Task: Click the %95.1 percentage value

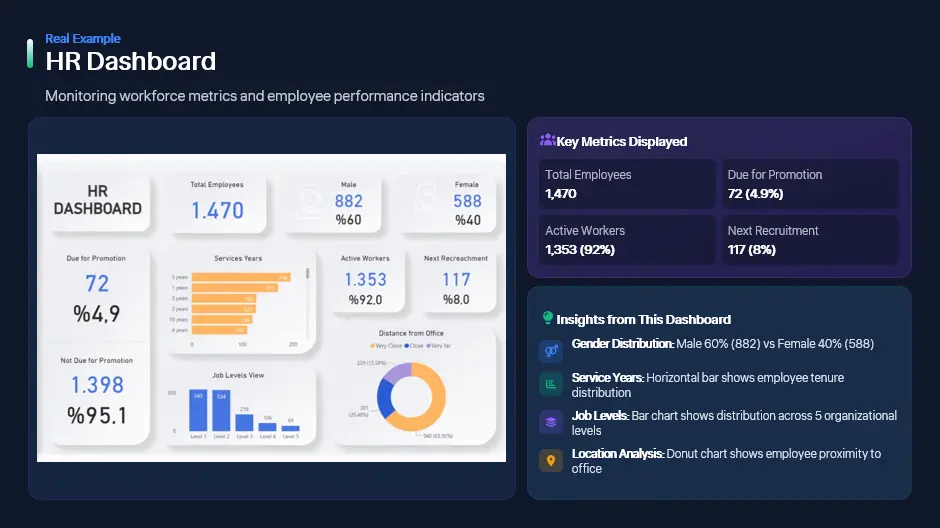Action: pyautogui.click(x=97, y=415)
